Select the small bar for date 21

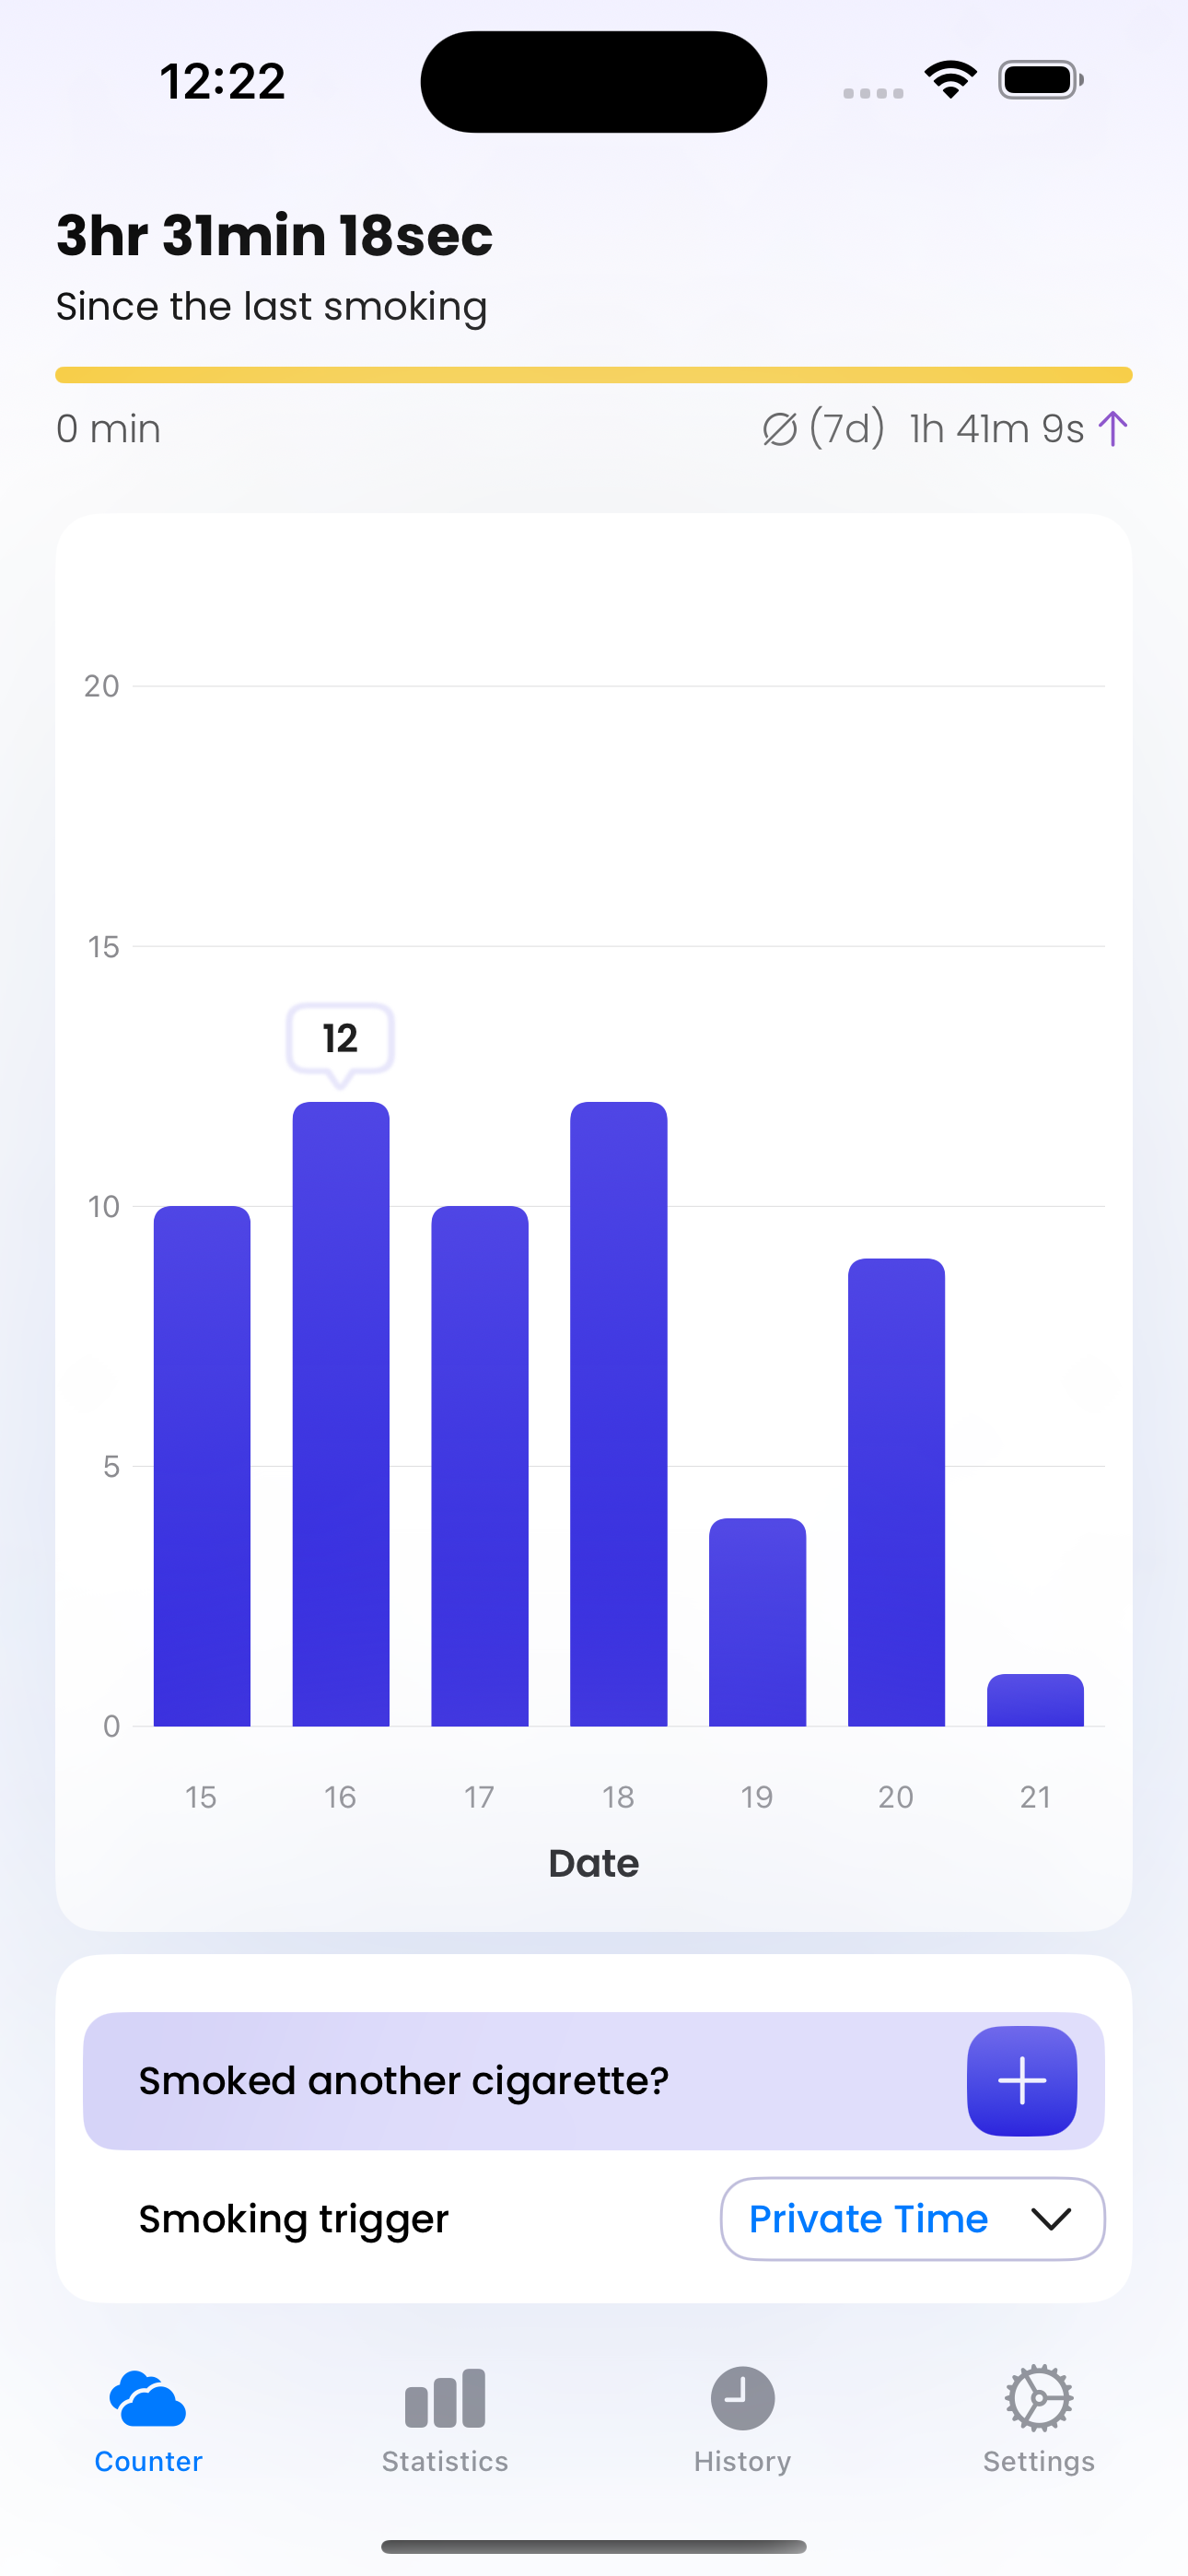1035,1700
